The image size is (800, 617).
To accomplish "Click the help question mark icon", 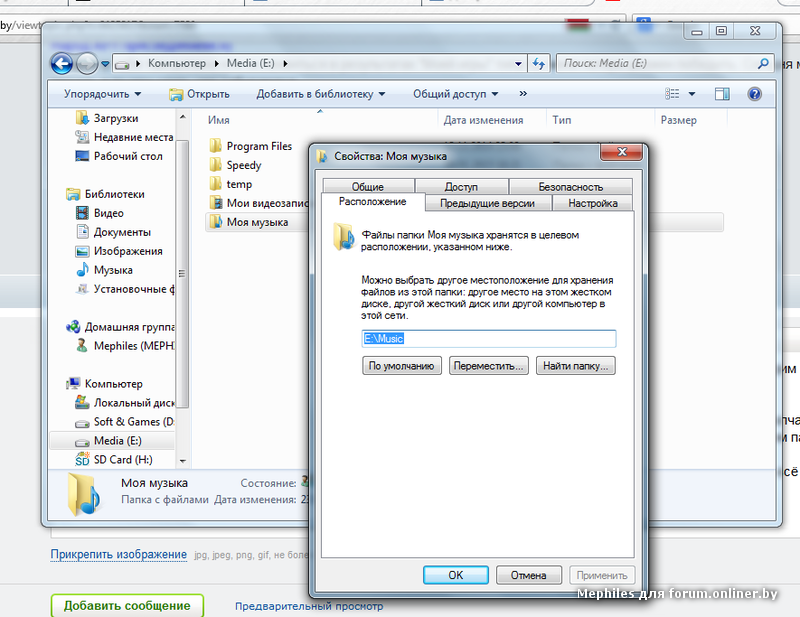I will pyautogui.click(x=755, y=94).
